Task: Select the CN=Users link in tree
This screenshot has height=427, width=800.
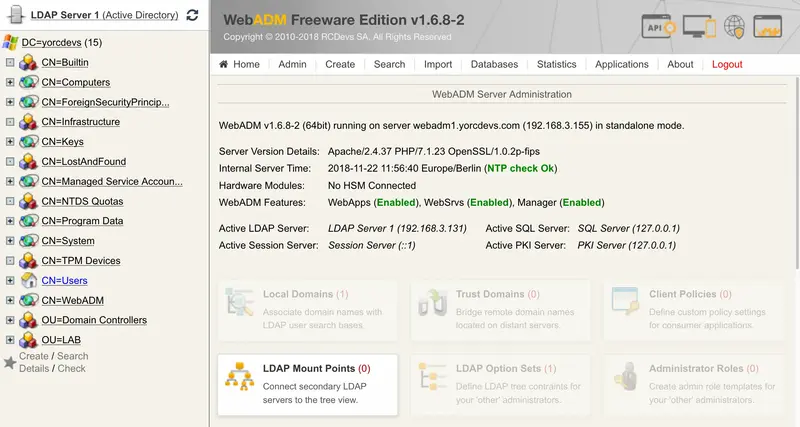Action: pyautogui.click(x=64, y=281)
